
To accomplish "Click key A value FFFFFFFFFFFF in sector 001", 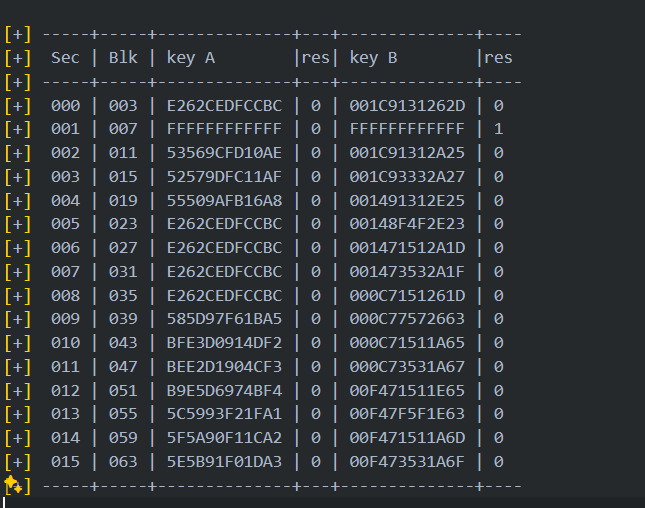I will (x=224, y=129).
